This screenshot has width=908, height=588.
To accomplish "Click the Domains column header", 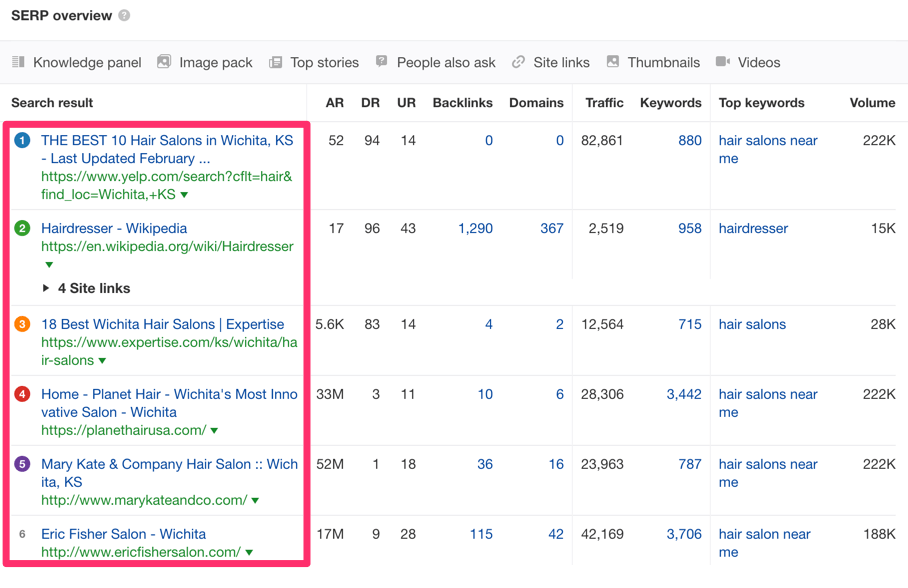I will 536,103.
